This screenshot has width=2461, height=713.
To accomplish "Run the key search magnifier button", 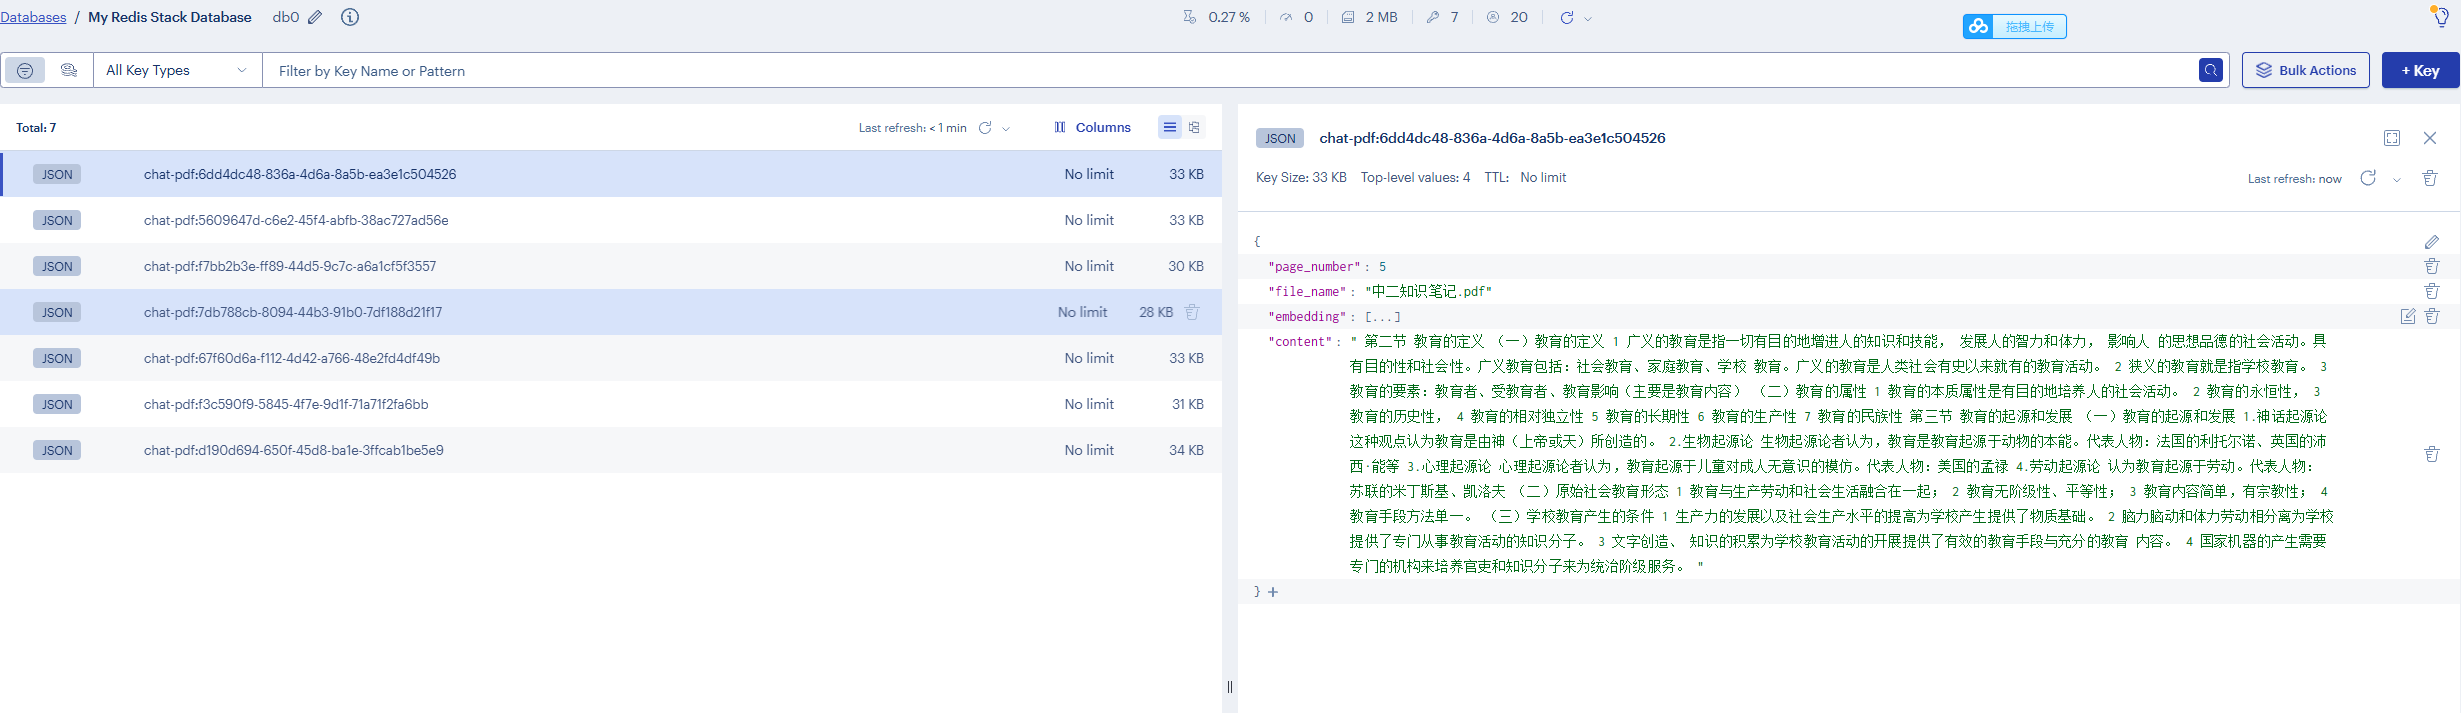I will (x=2211, y=70).
